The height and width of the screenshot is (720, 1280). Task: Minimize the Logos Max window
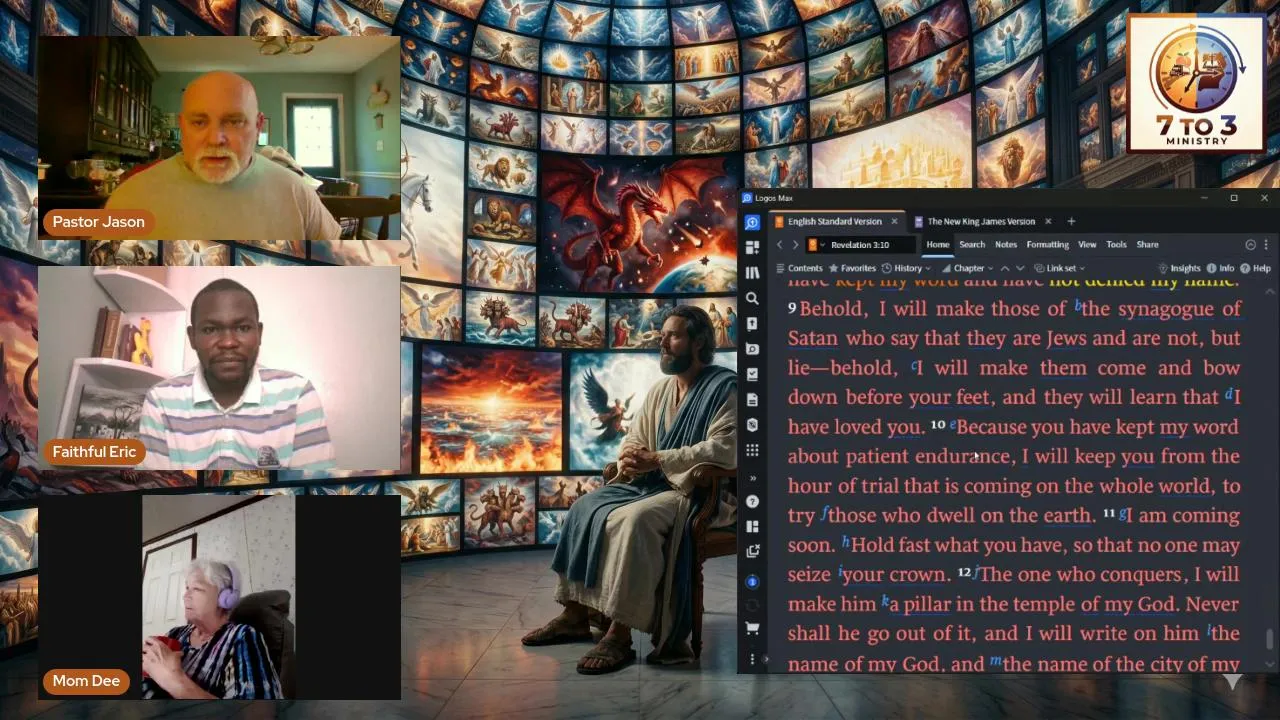pyautogui.click(x=1204, y=198)
